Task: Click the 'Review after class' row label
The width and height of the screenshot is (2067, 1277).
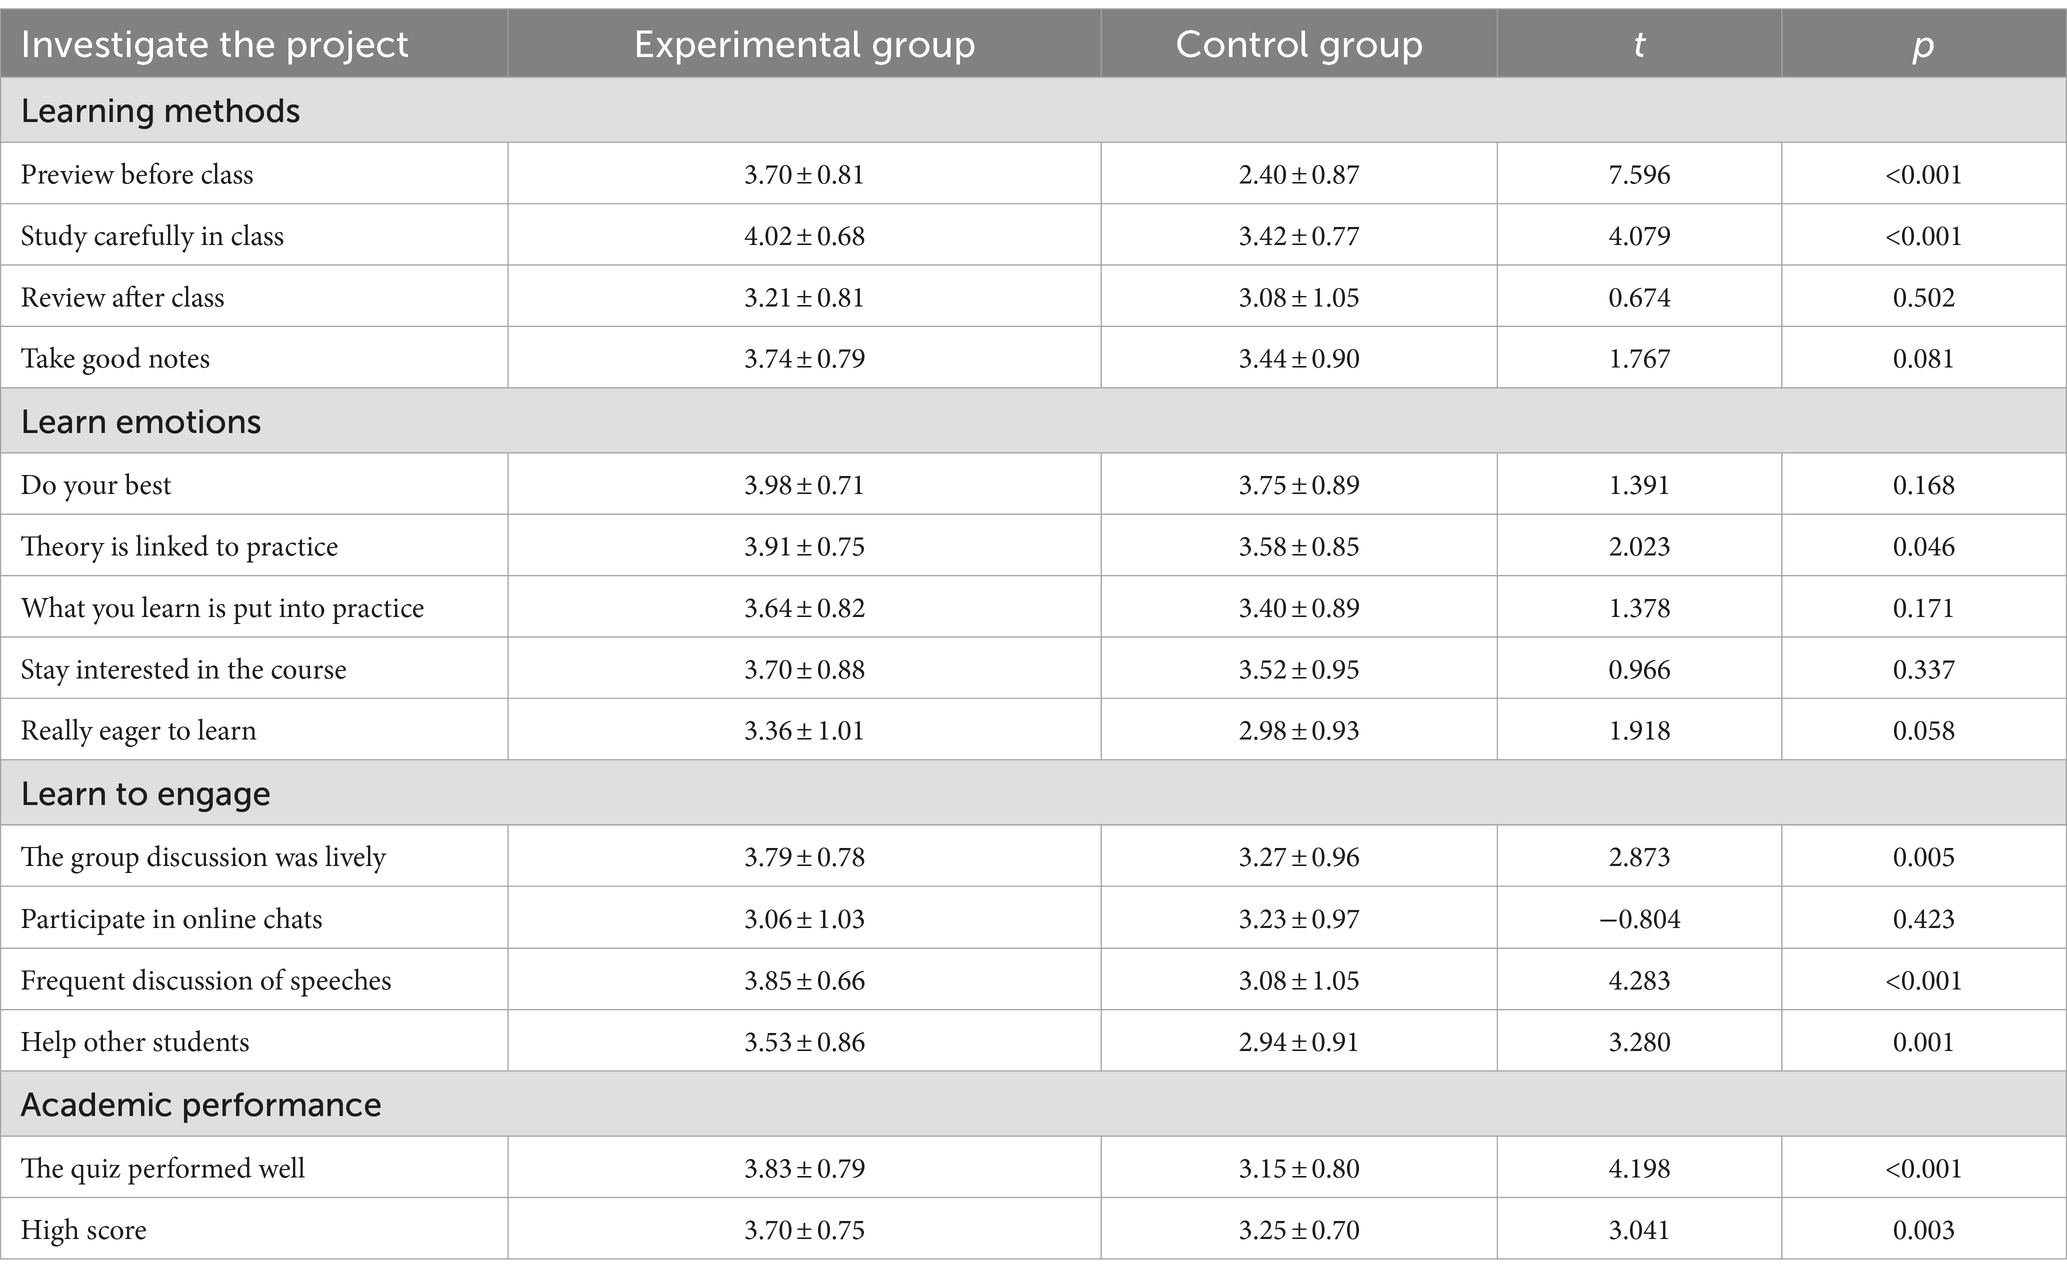Action: [x=122, y=298]
